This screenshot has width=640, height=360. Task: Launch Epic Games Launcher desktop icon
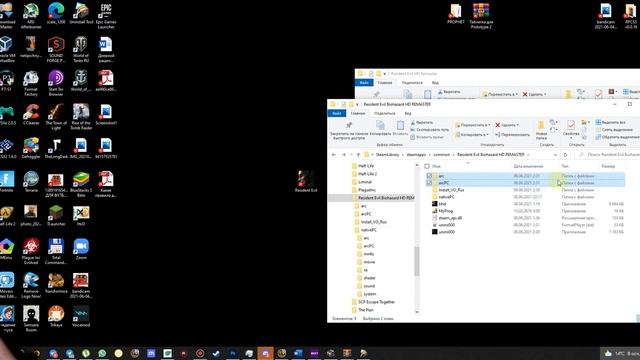(x=106, y=16)
